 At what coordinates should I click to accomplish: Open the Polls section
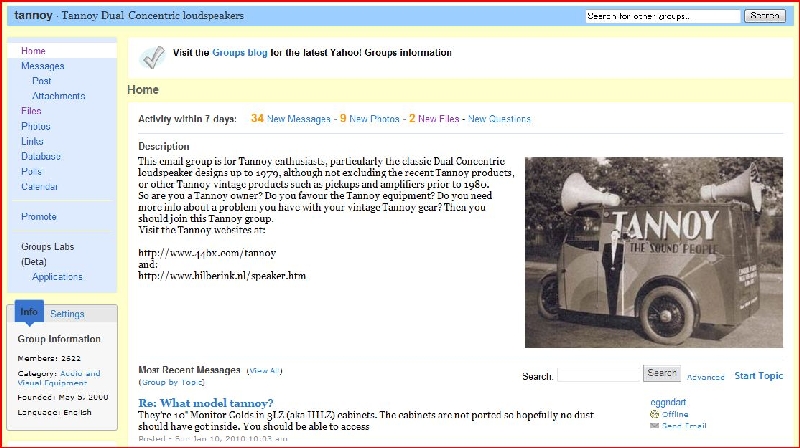click(31, 171)
